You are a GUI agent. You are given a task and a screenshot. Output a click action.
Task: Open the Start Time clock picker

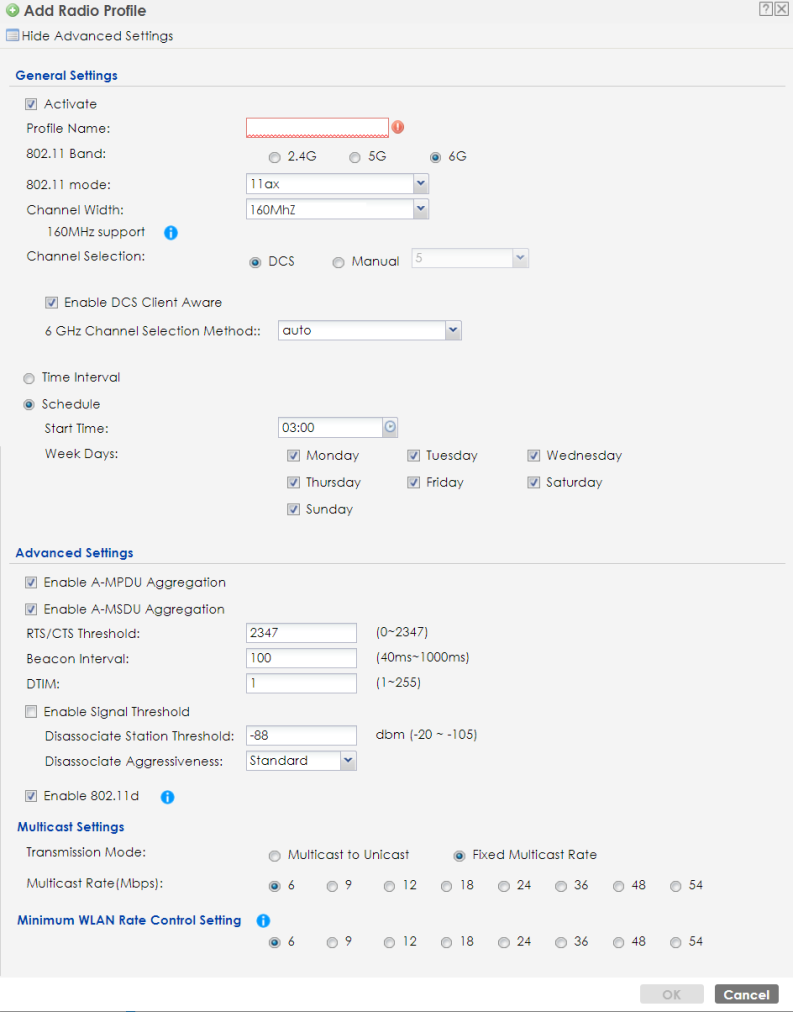point(390,428)
